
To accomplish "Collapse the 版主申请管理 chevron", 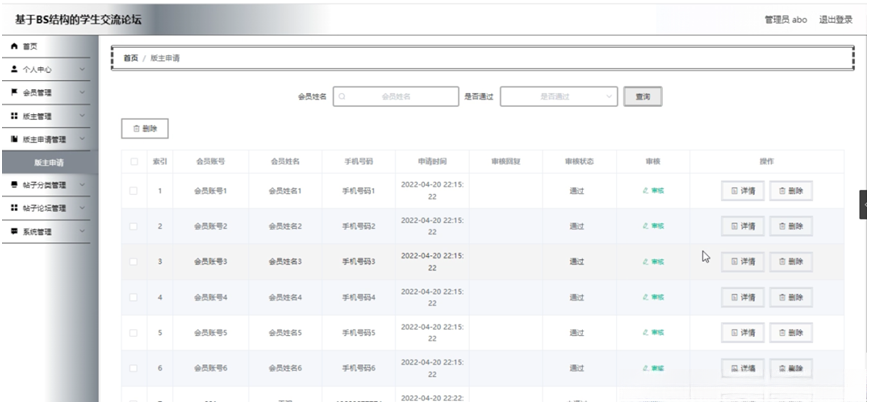I will (x=82, y=139).
